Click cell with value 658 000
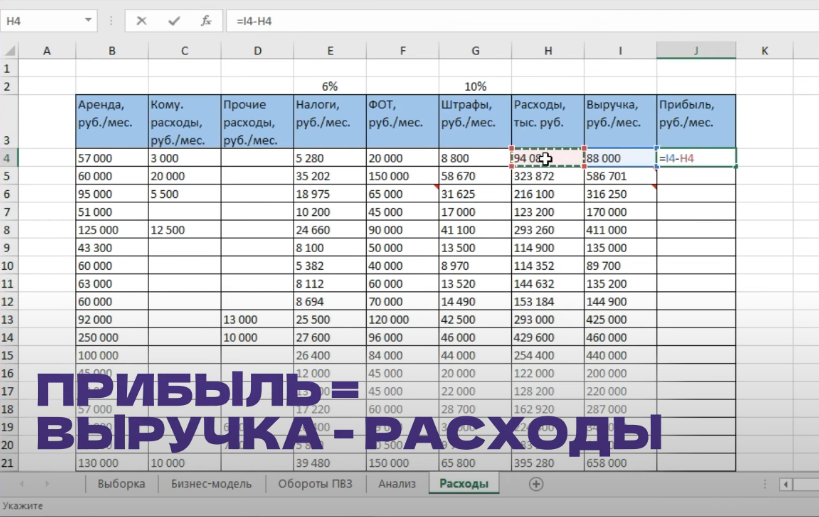The height and width of the screenshot is (517, 819). 621,463
